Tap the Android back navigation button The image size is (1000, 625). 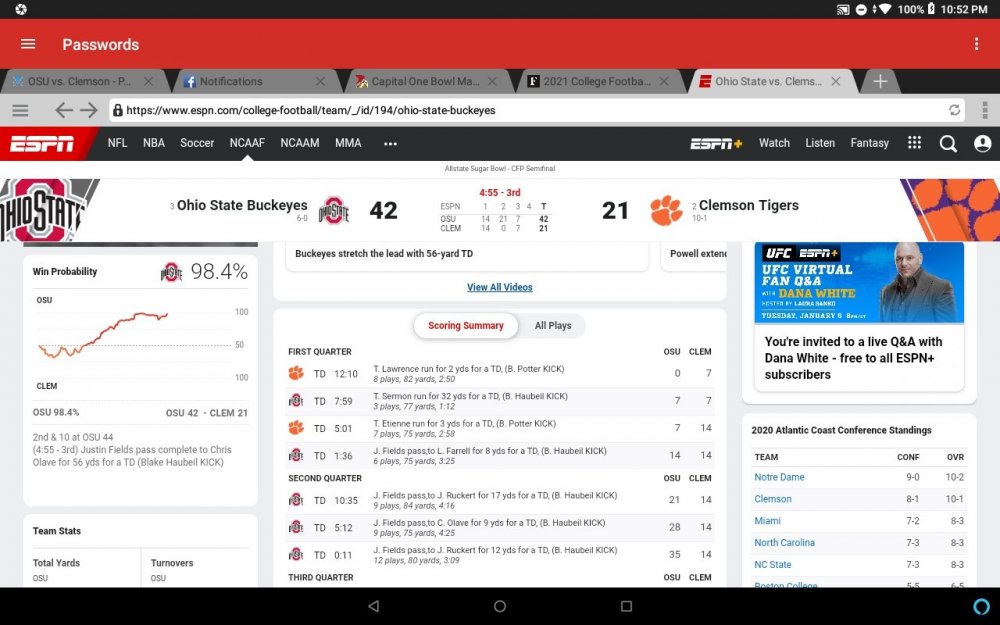point(374,606)
